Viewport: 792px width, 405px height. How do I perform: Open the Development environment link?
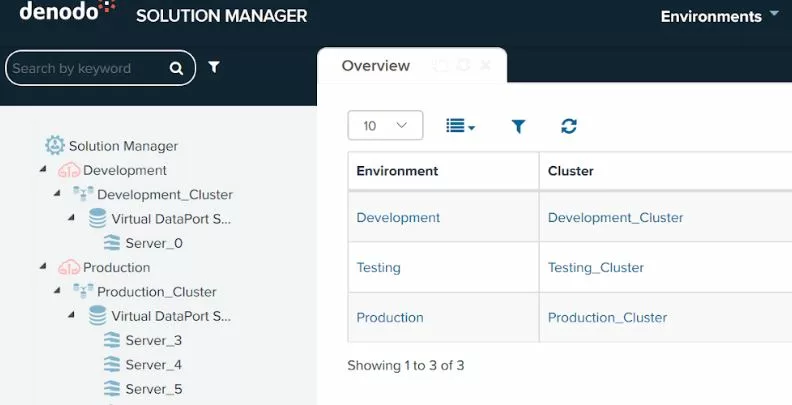coord(398,218)
